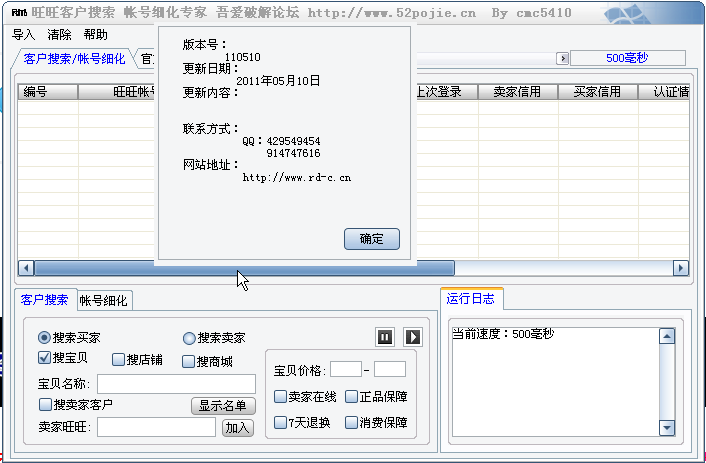Switch to the 客户搜索/帐号细化 tab
The image size is (706, 463).
pos(74,59)
